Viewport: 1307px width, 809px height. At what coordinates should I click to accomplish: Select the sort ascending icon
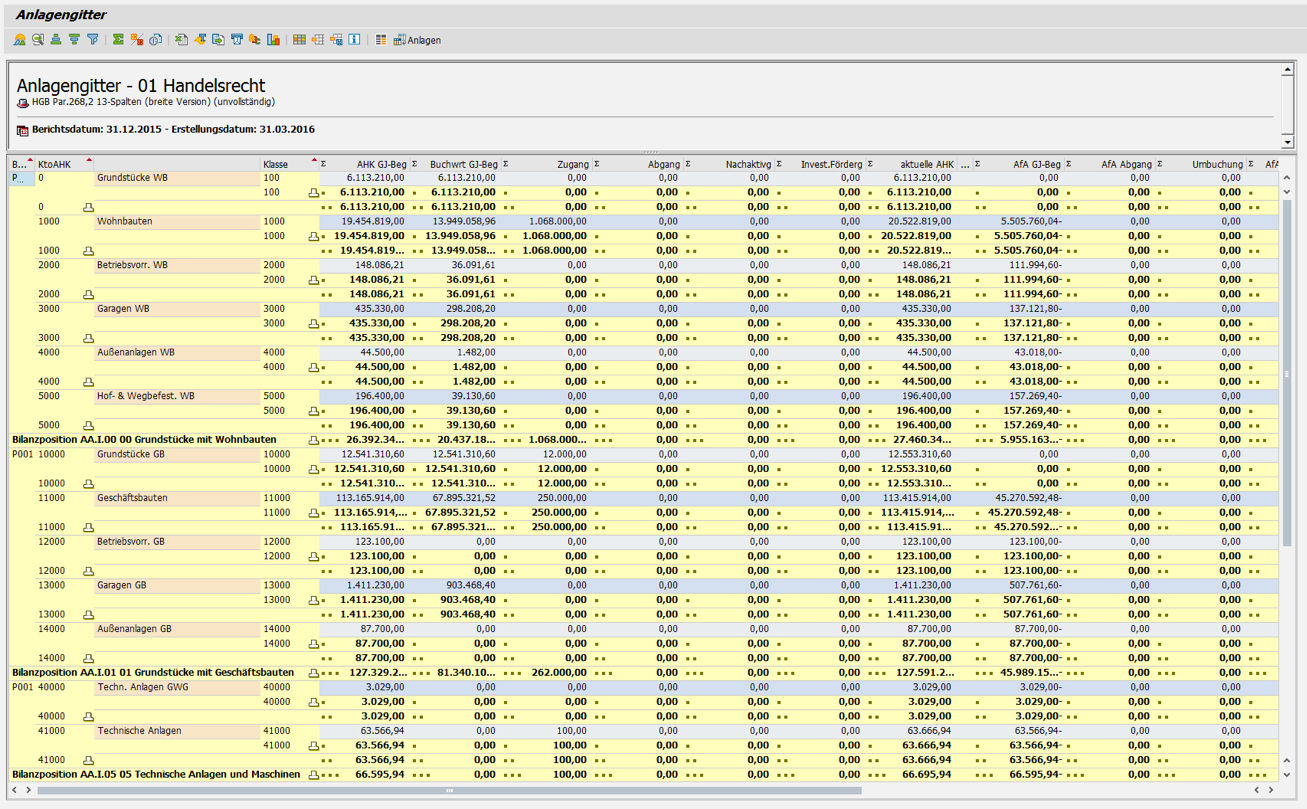point(54,40)
